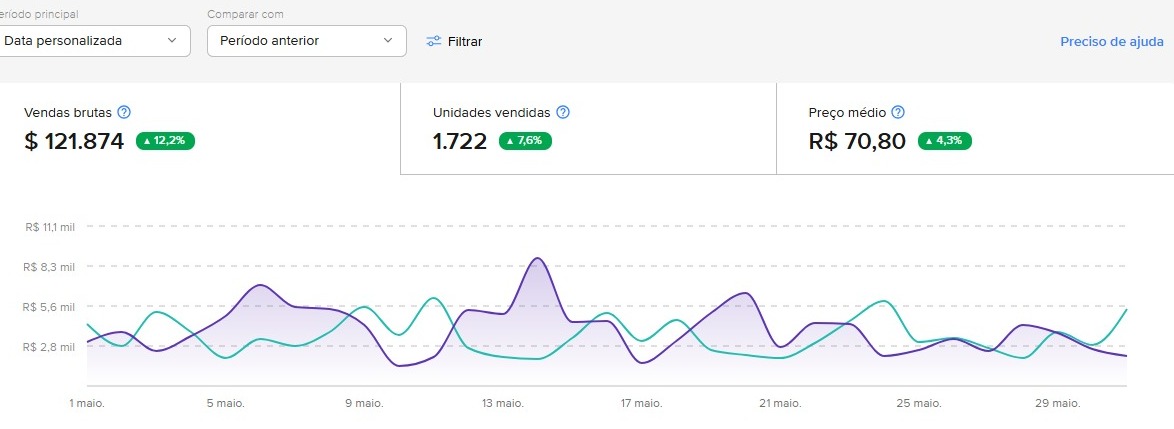Click the help icon beside Vendas brutas
The image size is (1174, 429).
[x=124, y=113]
